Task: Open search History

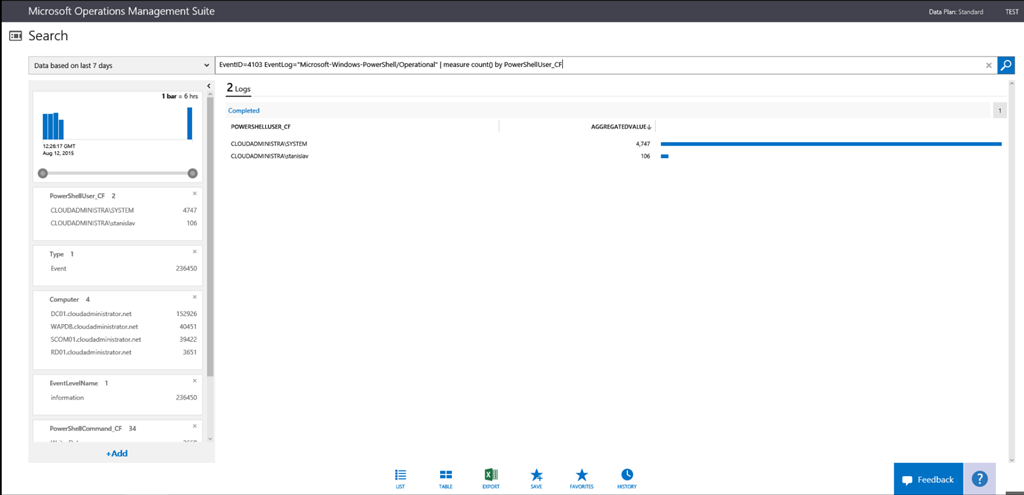Action: coord(627,478)
